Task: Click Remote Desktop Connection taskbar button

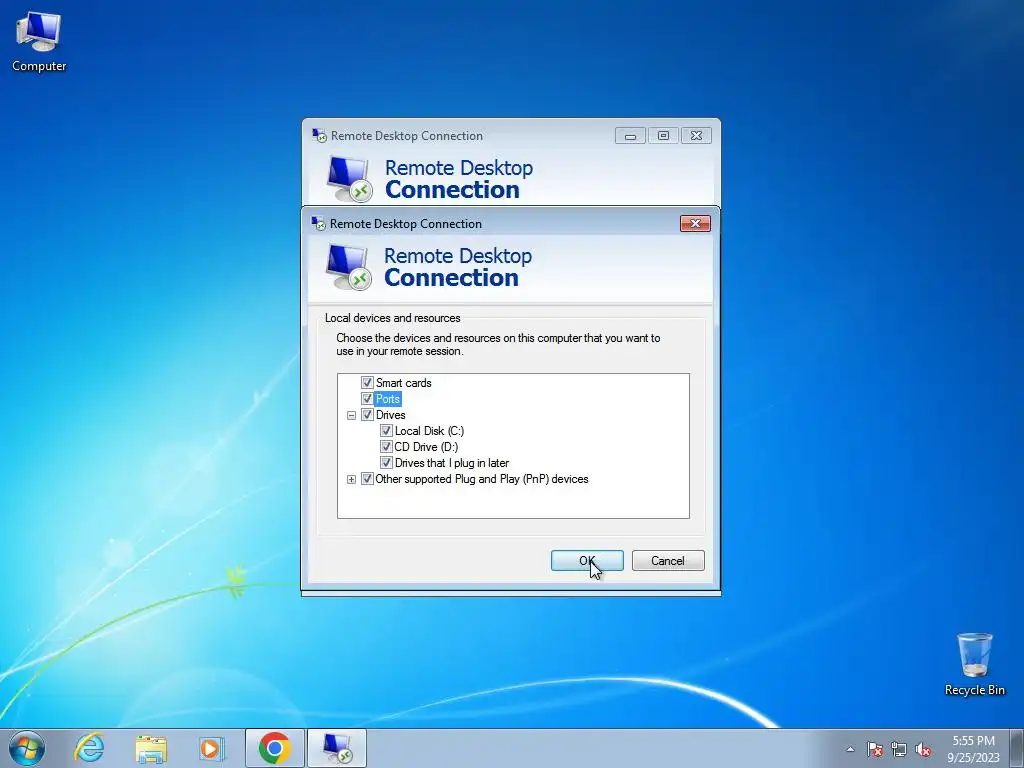Action: (337, 748)
